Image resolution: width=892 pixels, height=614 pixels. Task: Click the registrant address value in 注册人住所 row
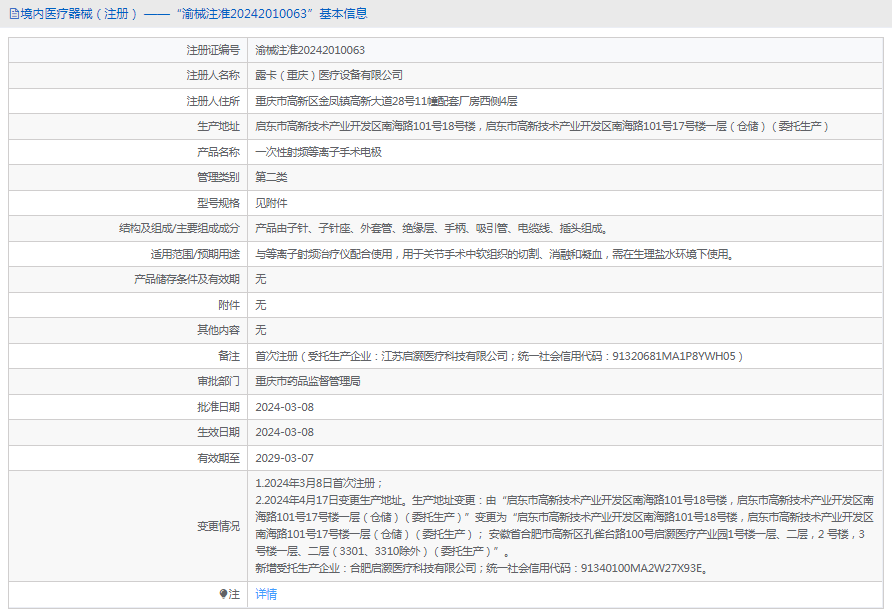(386, 101)
